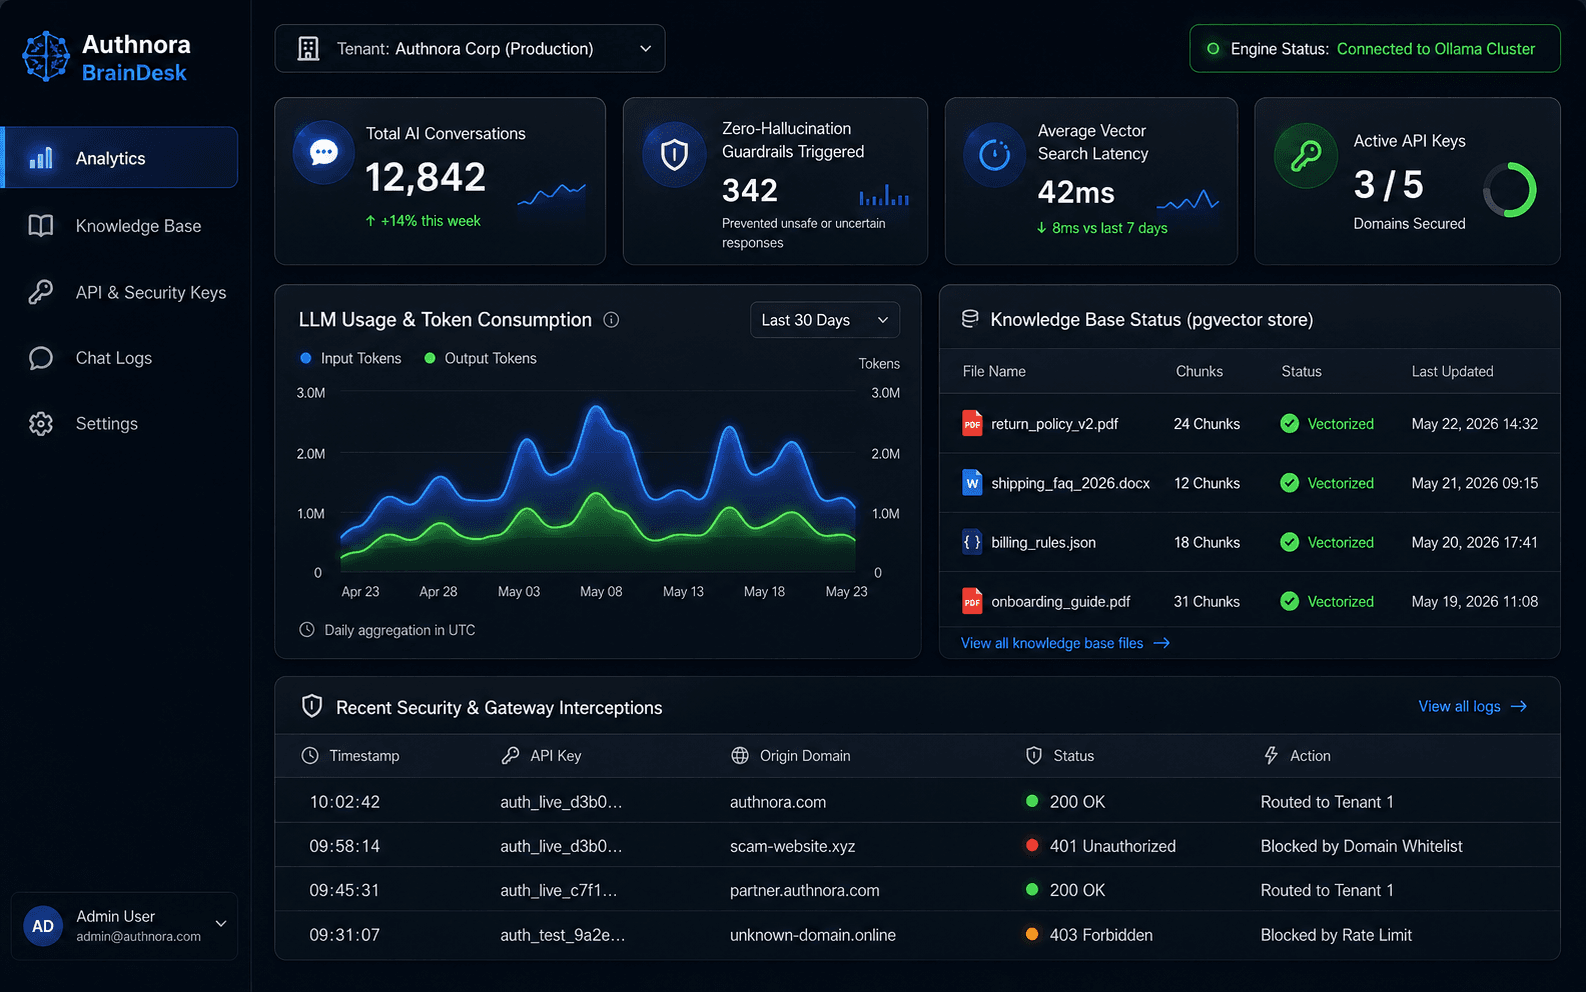Click the Guardrails Triggered shield icon
The width and height of the screenshot is (1586, 992).
pos(675,155)
